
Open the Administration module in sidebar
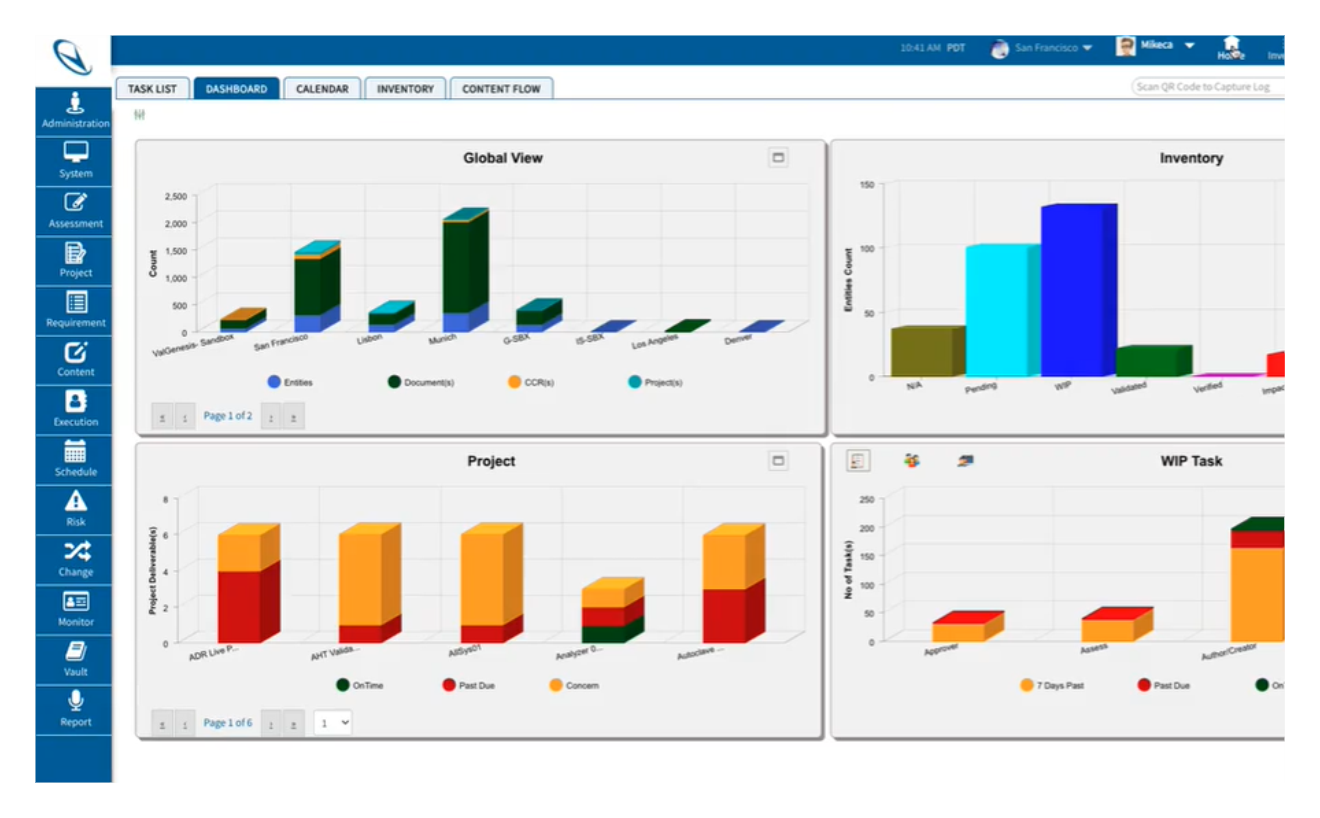[75, 110]
